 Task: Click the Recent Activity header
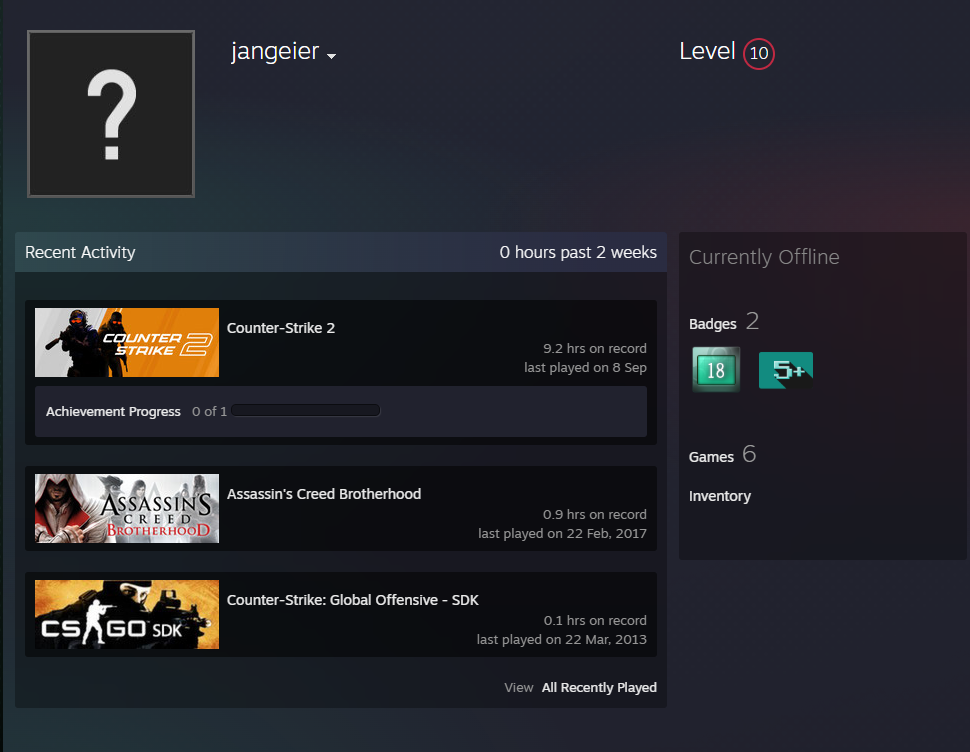80,252
